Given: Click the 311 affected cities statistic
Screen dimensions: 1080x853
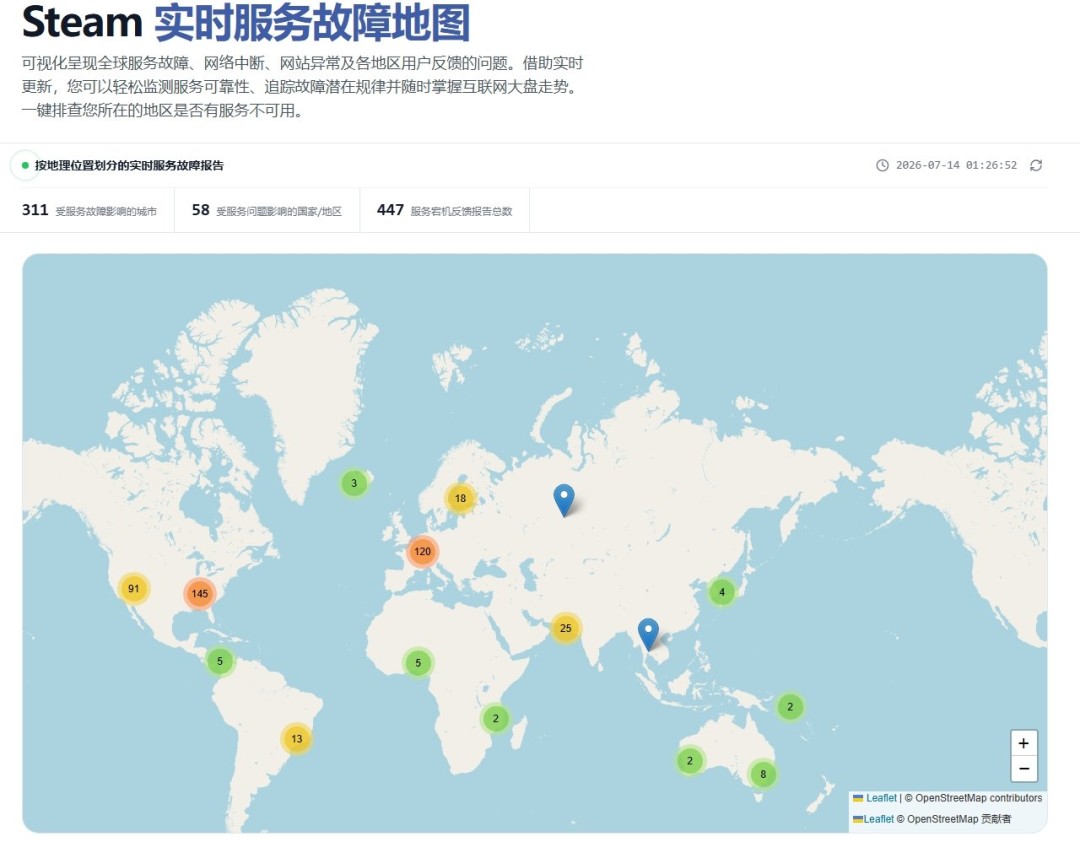Looking at the screenshot, I should pos(89,210).
